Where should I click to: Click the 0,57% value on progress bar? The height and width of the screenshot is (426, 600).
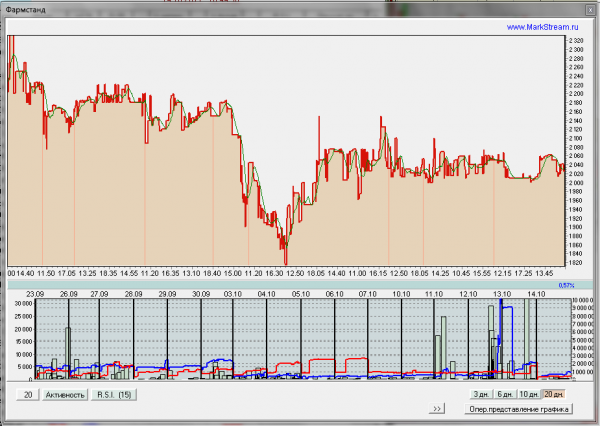[566, 285]
